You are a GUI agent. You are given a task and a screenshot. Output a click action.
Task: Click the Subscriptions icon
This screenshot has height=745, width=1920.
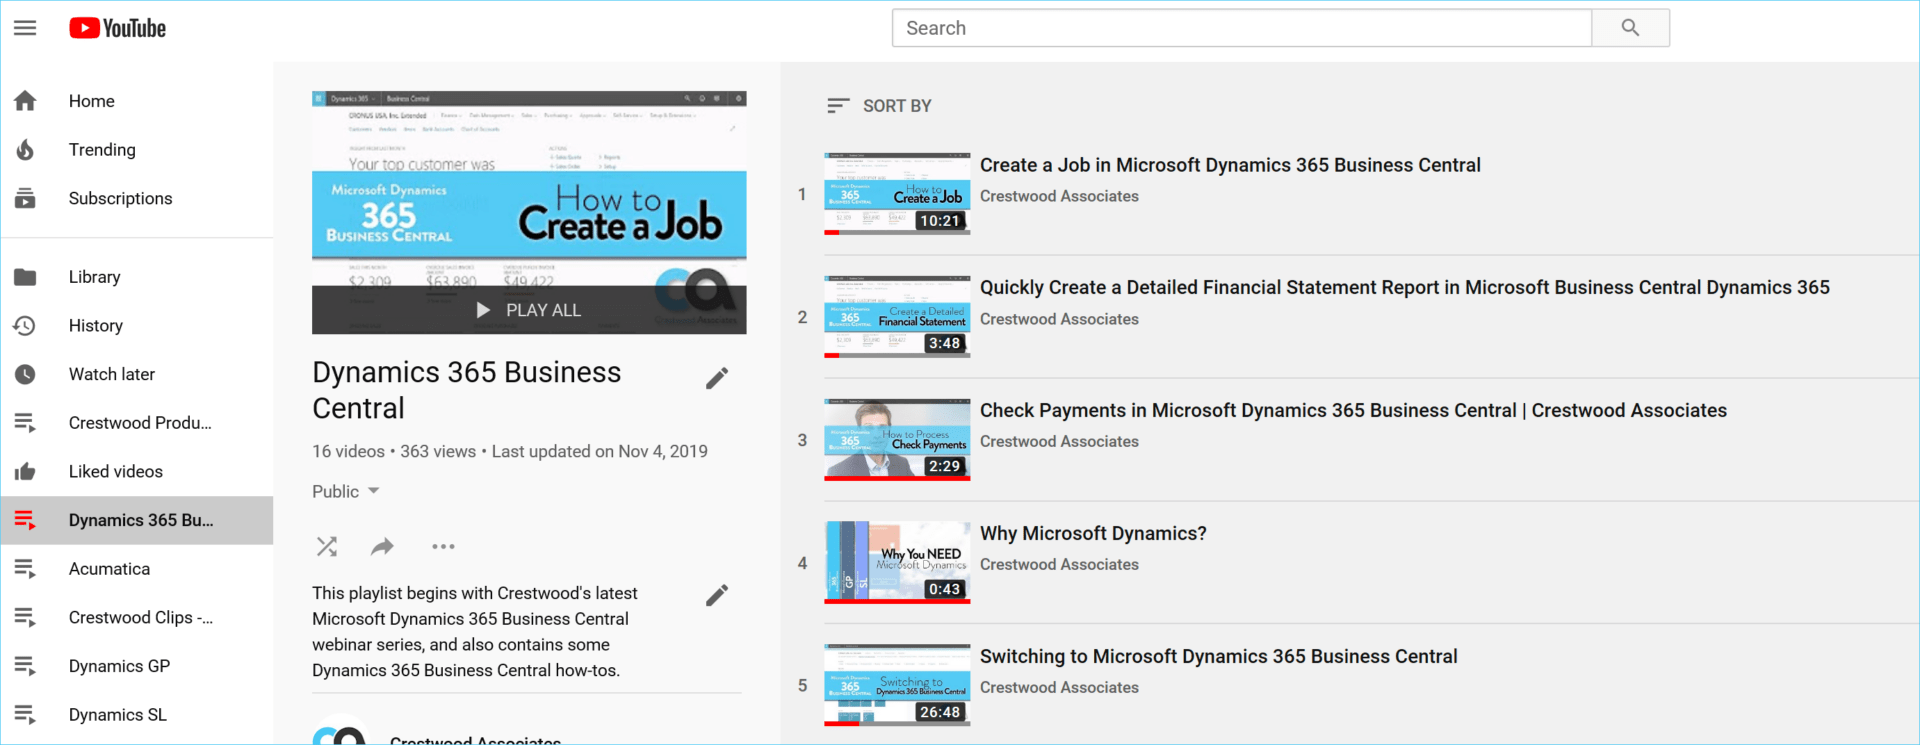(25, 198)
